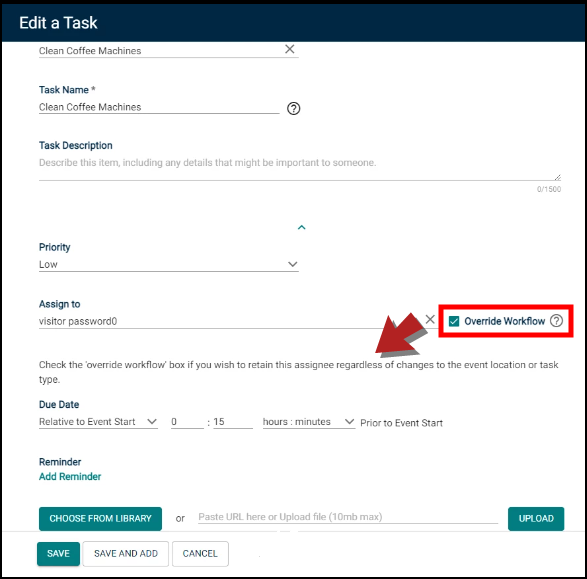Edit the Task Name text field
Image resolution: width=587 pixels, height=579 pixels.
coord(159,107)
